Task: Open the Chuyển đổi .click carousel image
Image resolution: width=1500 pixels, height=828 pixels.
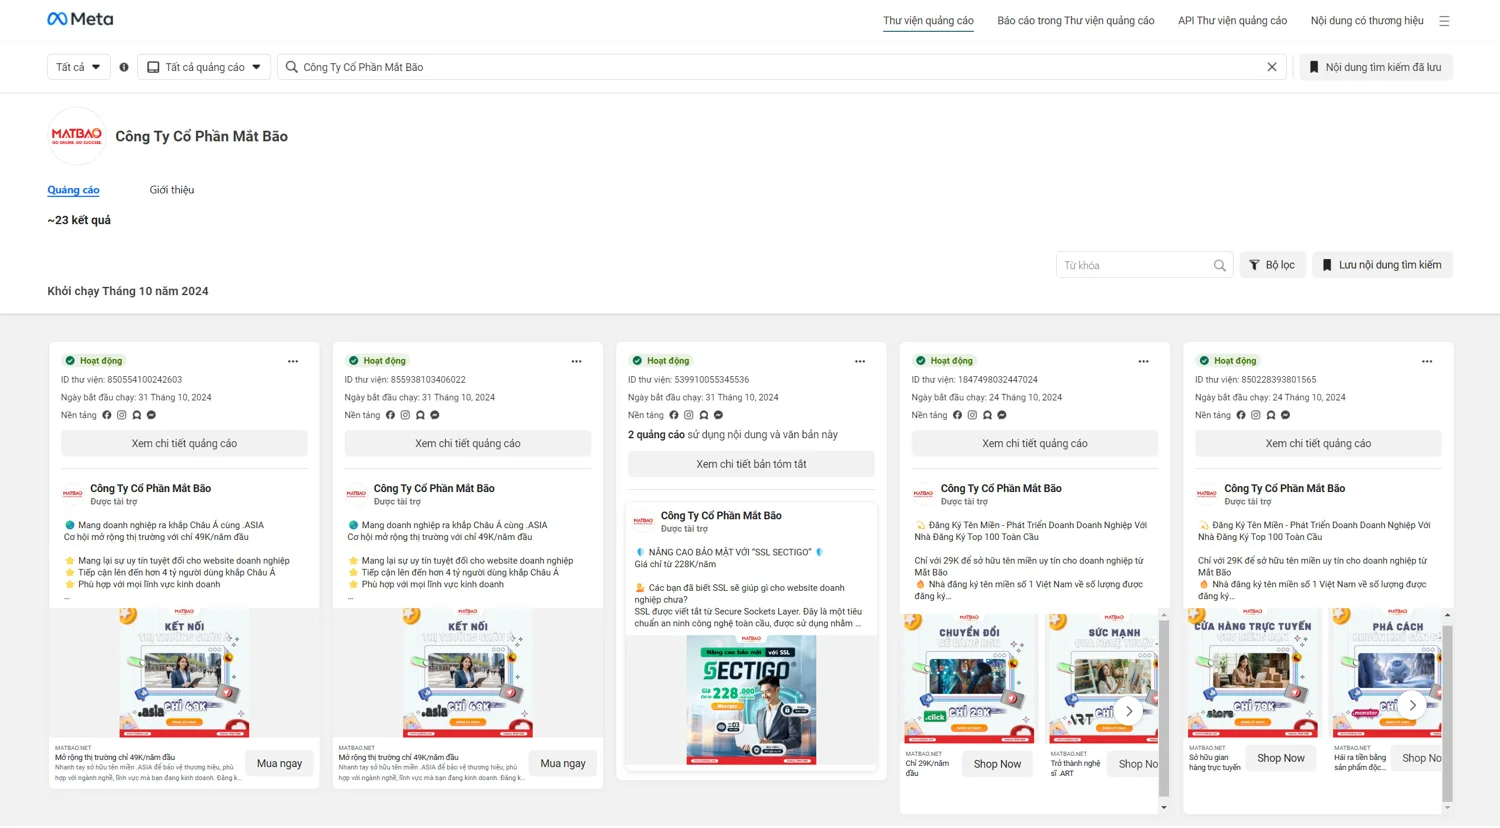Action: 969,679
